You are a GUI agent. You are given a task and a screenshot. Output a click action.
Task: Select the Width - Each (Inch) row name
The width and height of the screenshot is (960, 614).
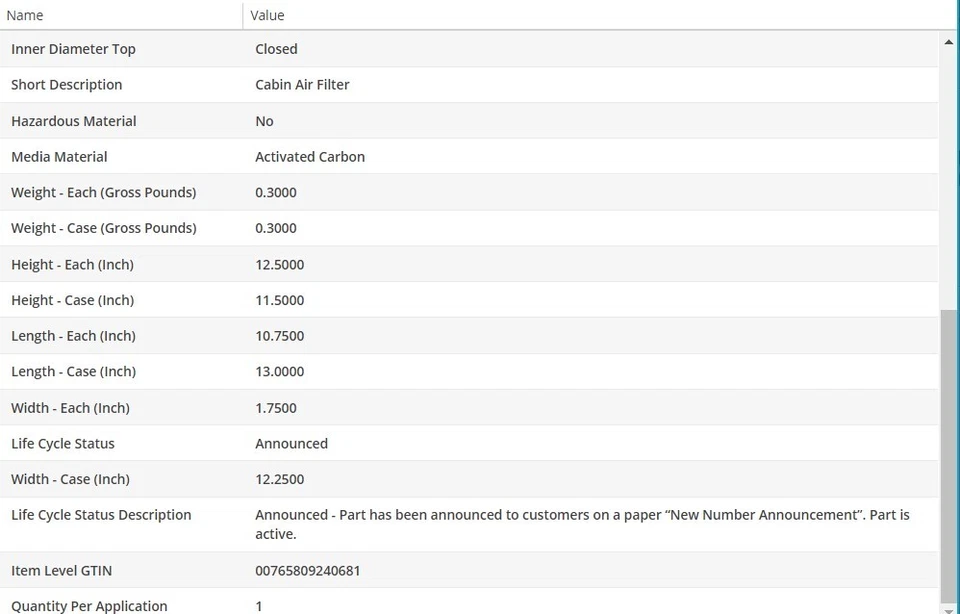[x=70, y=408]
